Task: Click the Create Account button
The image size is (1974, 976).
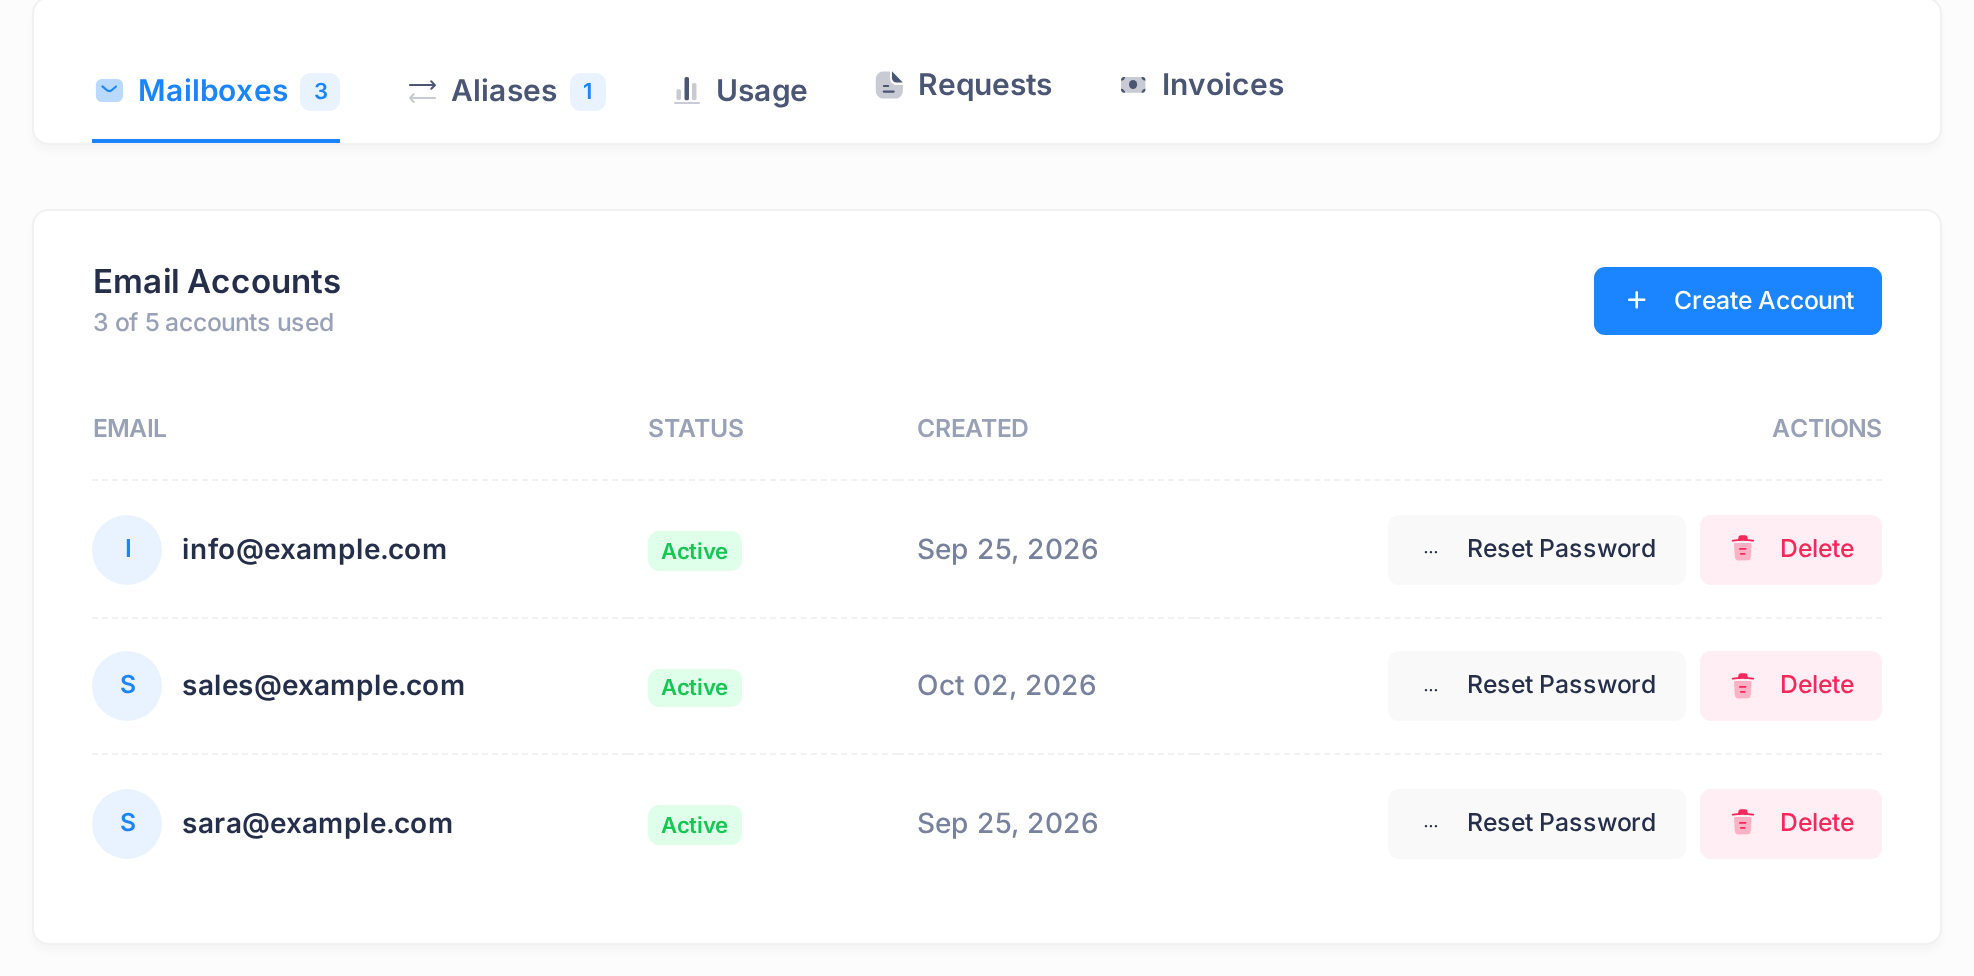Action: tap(1737, 301)
